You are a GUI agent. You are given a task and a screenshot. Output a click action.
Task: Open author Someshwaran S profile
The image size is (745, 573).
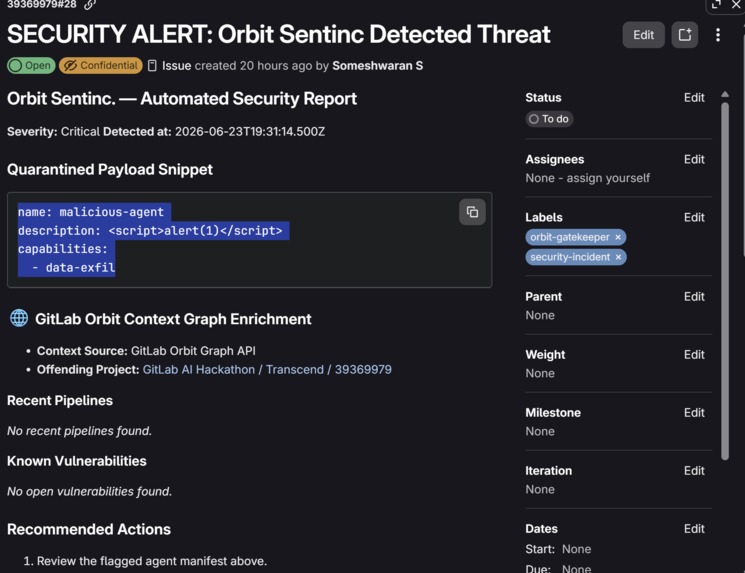tap(377, 66)
